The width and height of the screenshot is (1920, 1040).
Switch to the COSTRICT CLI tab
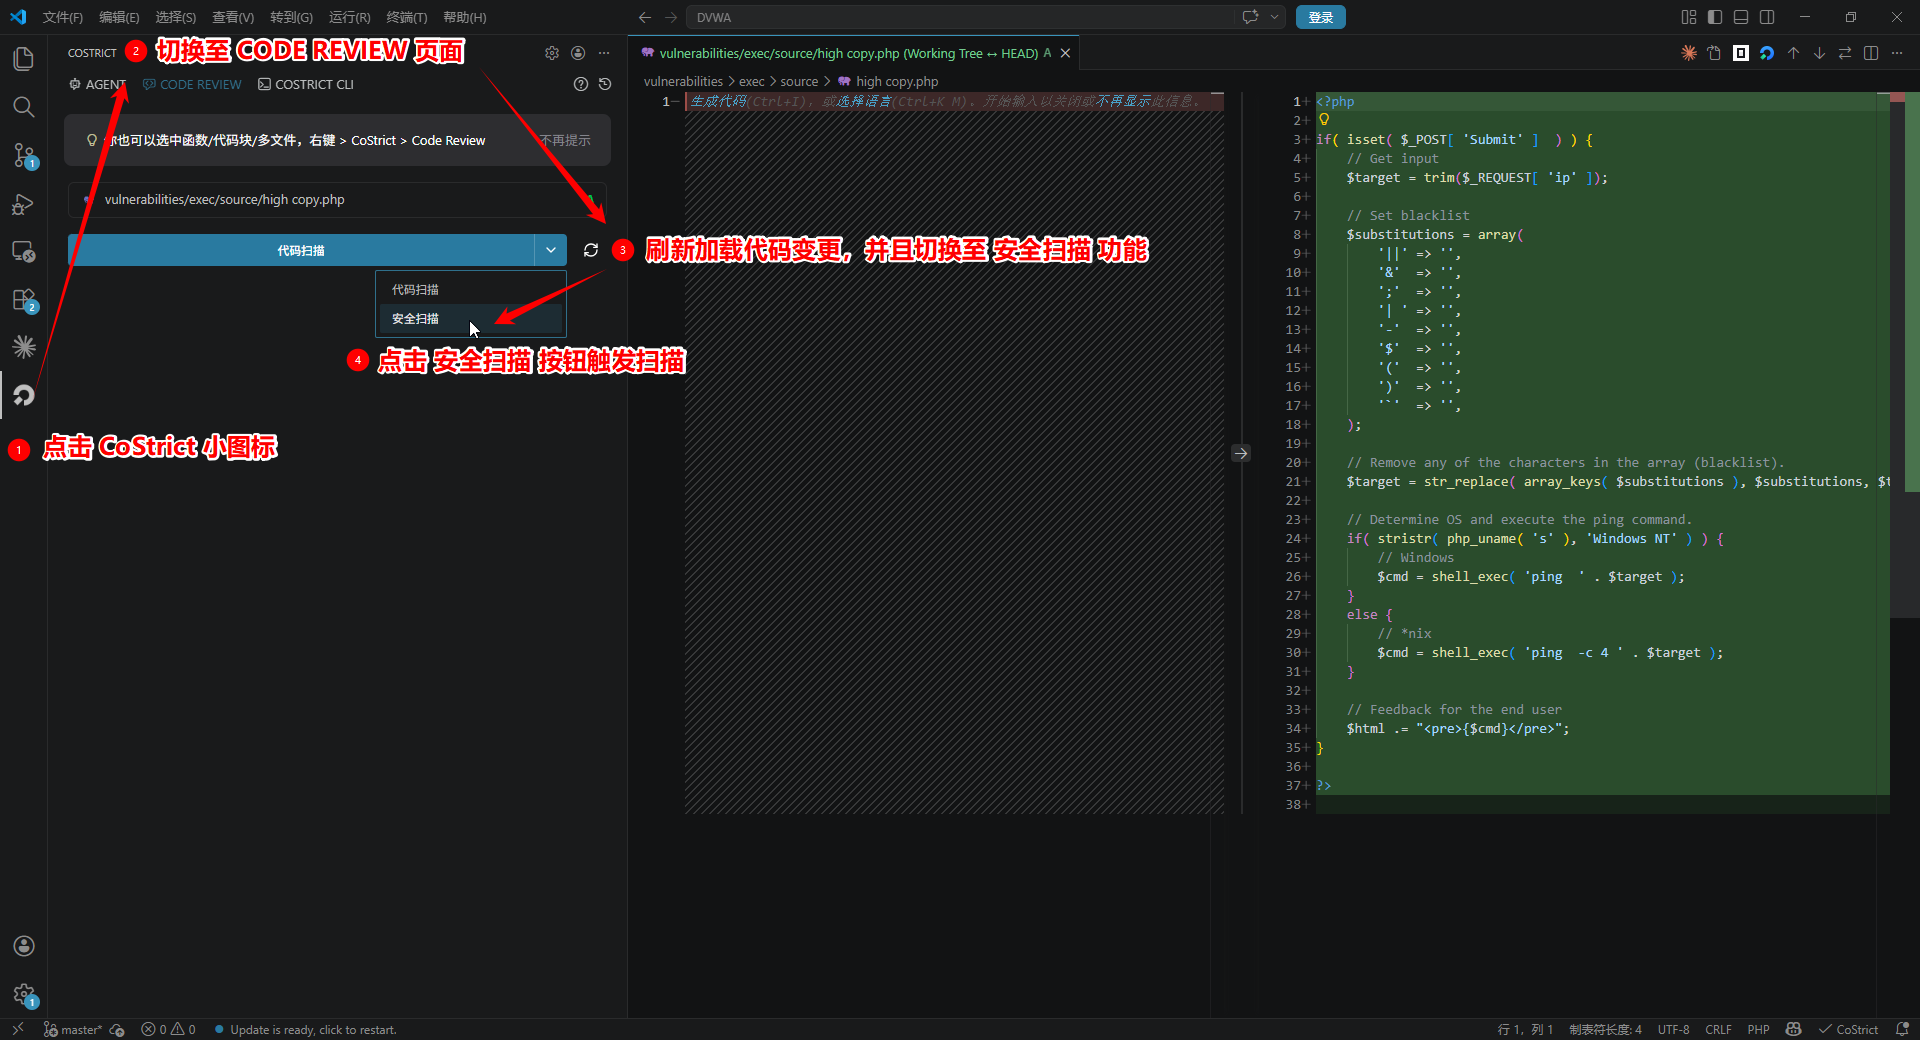tap(306, 85)
